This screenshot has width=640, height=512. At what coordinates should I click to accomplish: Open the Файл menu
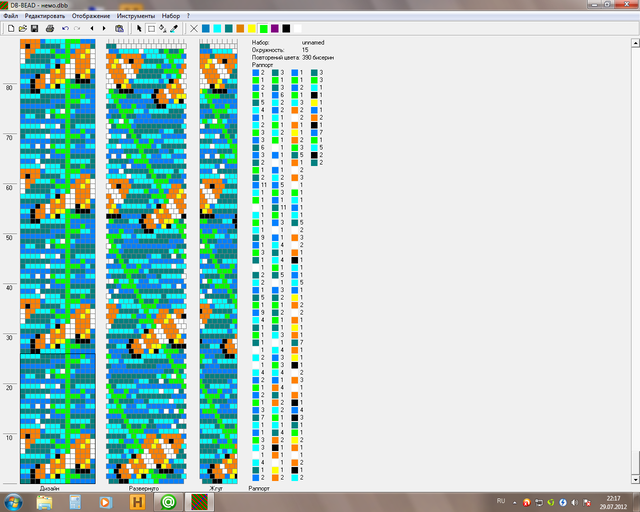click(11, 16)
